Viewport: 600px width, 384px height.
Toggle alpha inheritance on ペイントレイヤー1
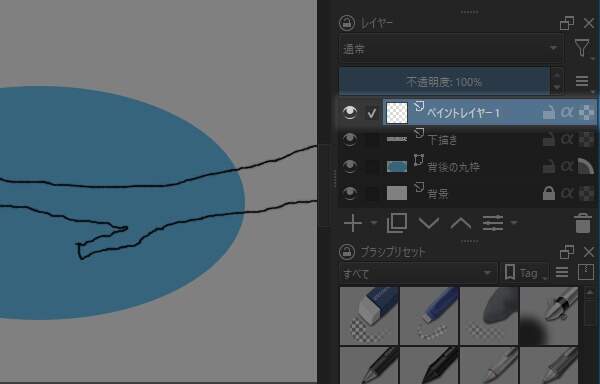pyautogui.click(x=567, y=113)
